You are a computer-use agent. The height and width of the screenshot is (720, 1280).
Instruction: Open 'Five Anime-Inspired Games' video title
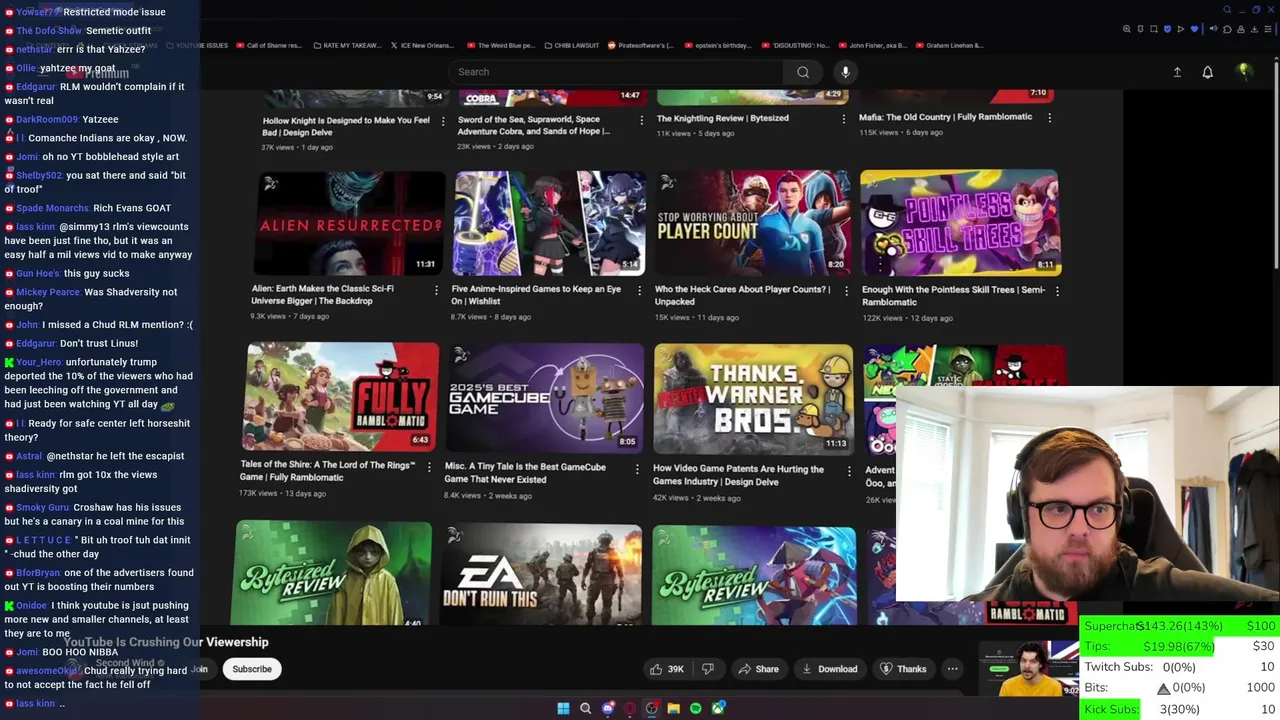point(536,295)
